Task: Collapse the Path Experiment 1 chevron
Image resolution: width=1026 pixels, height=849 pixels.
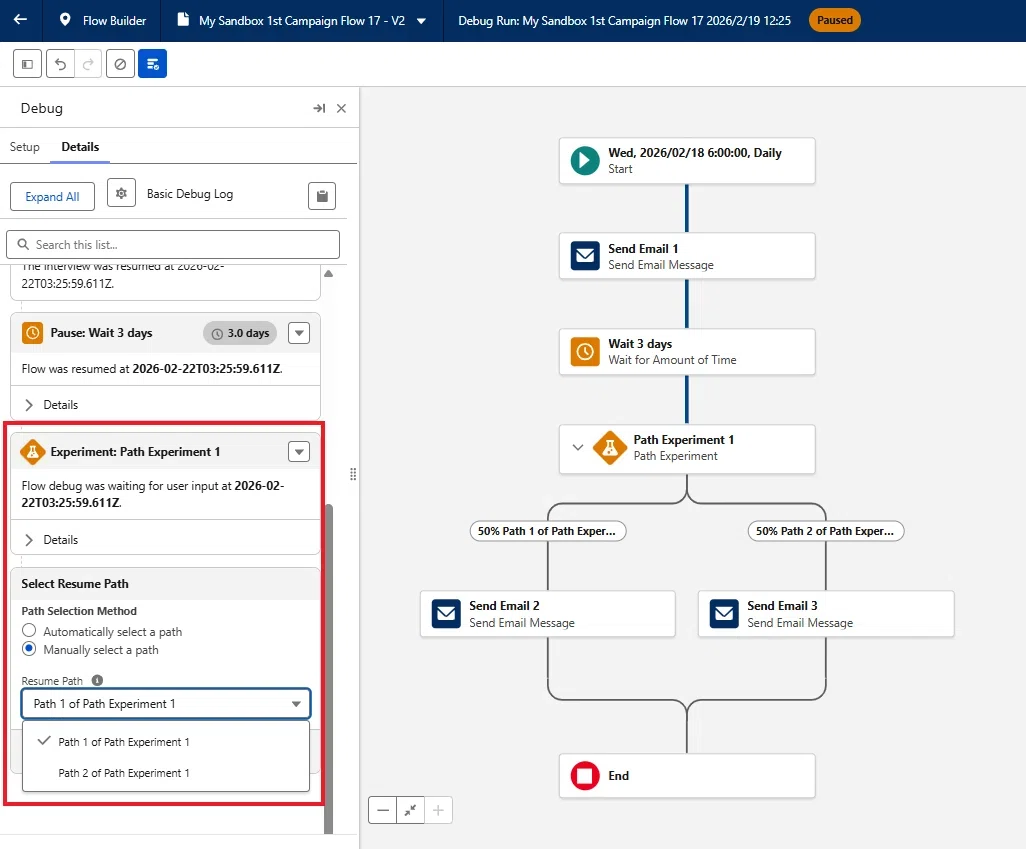Action: (578, 448)
